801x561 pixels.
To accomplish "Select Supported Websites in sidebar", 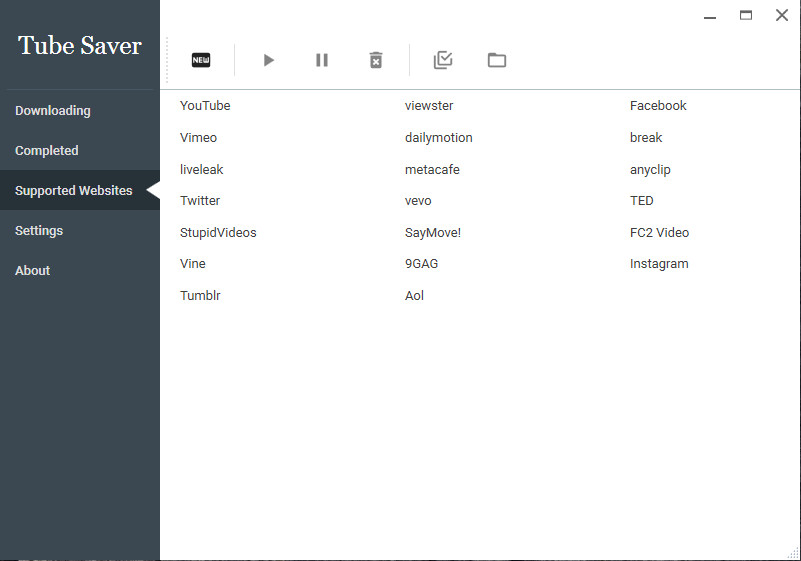I will (x=80, y=190).
